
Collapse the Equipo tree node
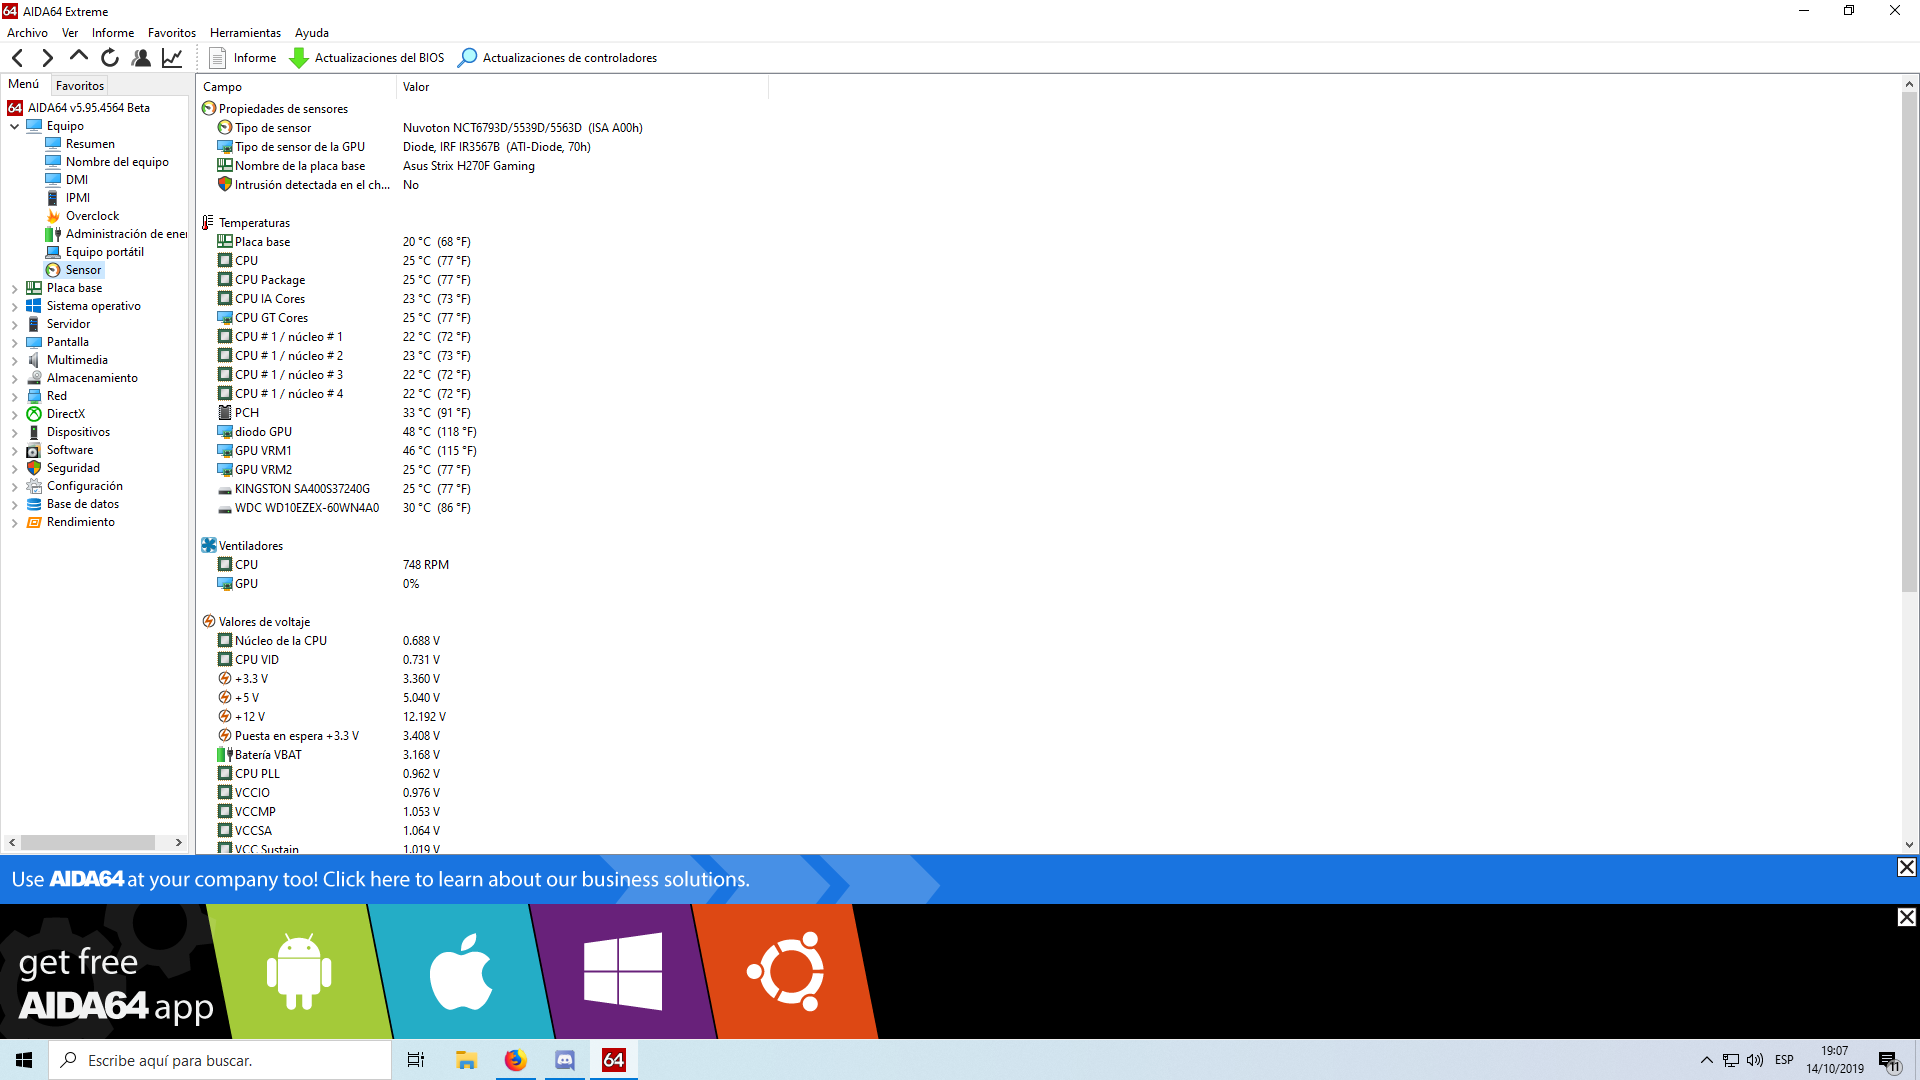click(14, 126)
